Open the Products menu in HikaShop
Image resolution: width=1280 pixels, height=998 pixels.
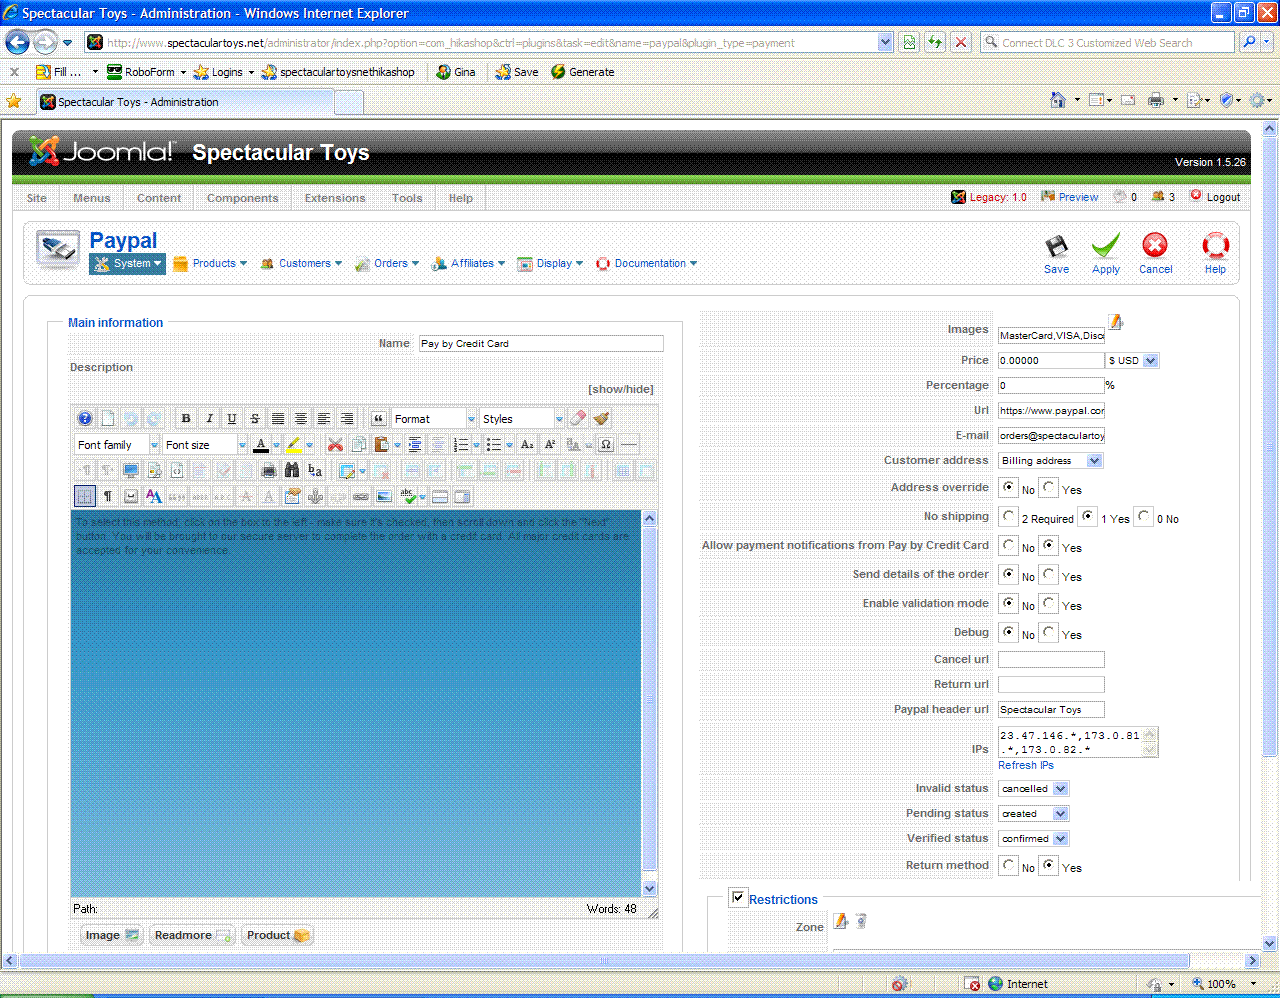(x=210, y=264)
